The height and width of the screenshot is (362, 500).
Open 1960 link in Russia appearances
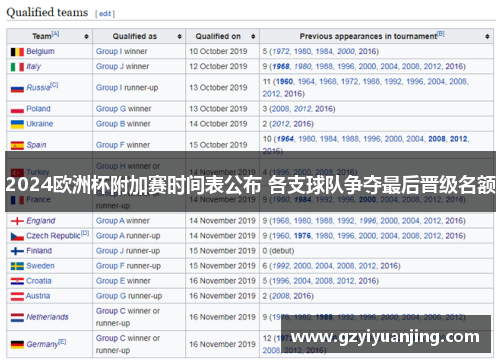click(x=284, y=81)
